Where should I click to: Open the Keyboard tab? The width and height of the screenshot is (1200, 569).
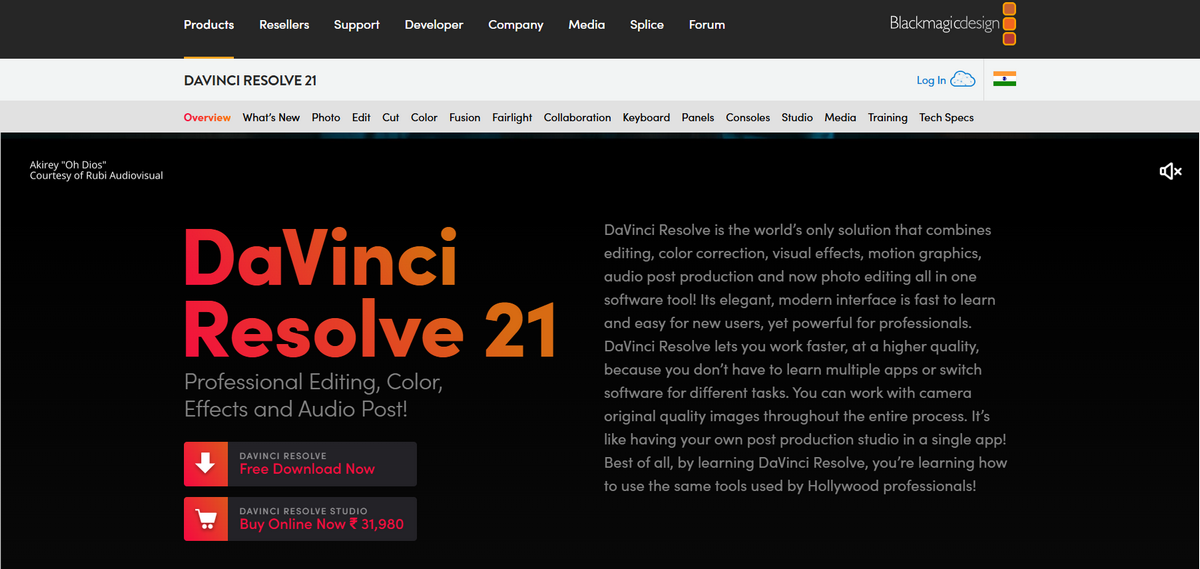tap(646, 118)
